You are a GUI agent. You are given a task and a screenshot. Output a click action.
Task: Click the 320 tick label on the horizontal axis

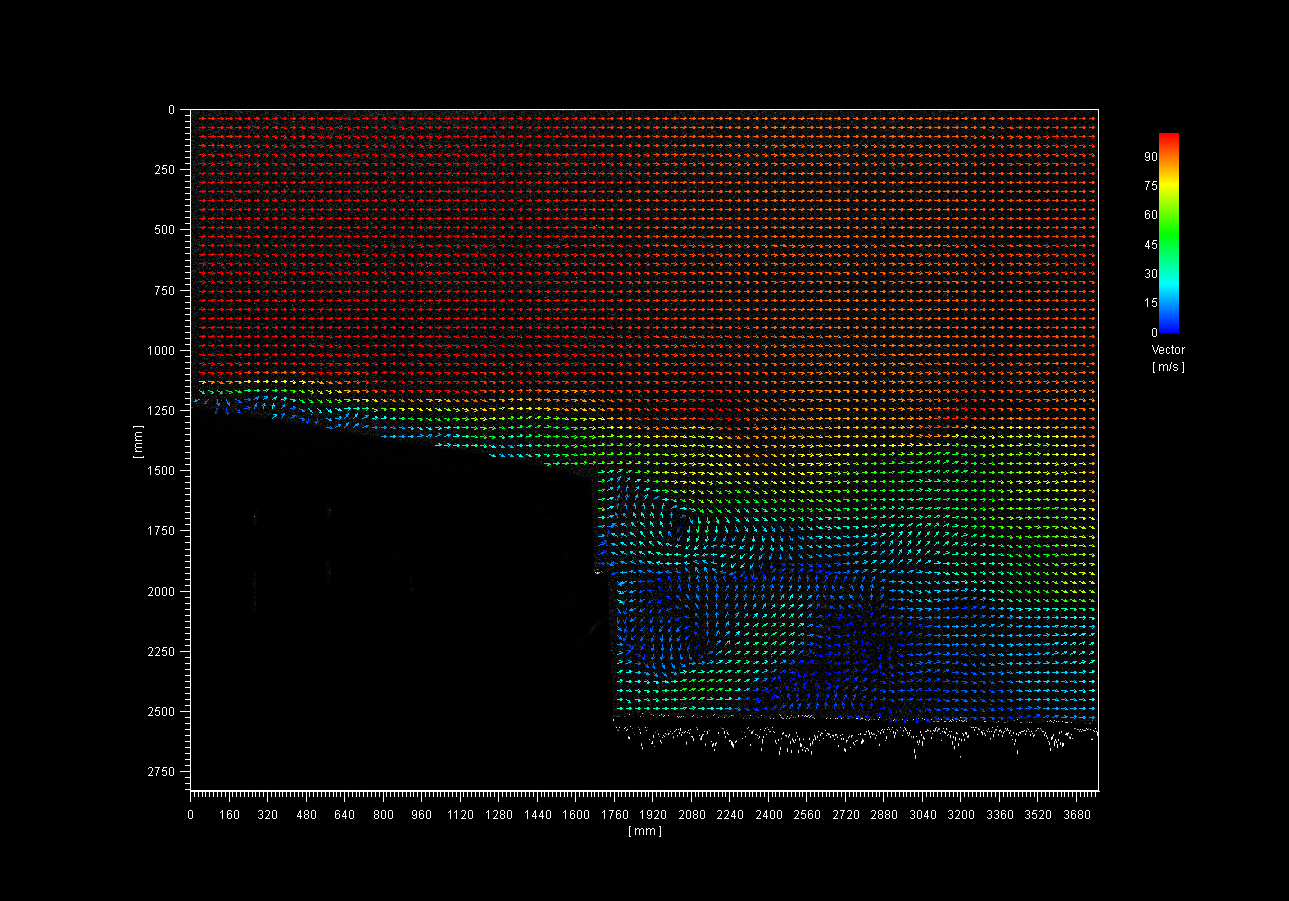coord(267,815)
